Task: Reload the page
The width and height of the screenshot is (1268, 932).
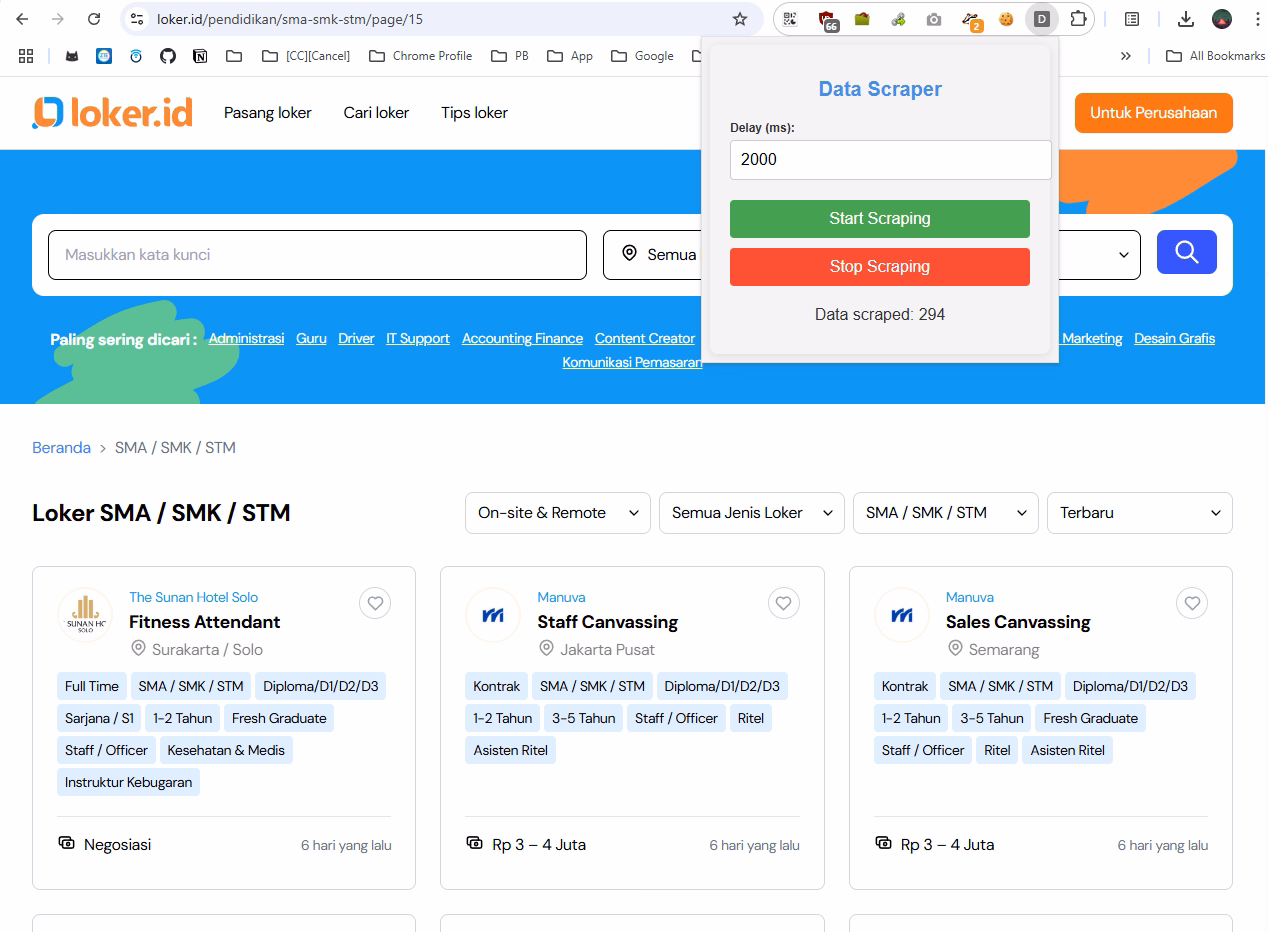Action: pos(94,19)
